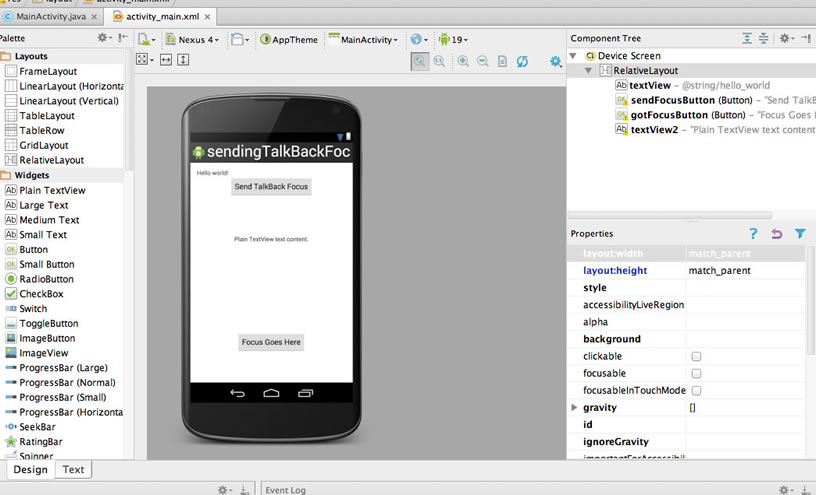816x495 pixels.
Task: Open the screen orientation dropdown
Action: (x=240, y=40)
